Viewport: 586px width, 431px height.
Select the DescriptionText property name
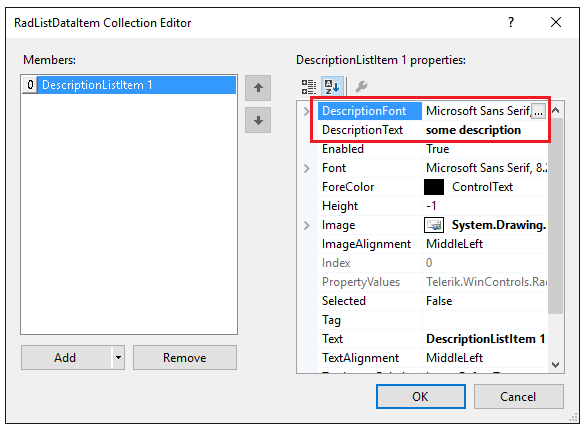(x=363, y=130)
